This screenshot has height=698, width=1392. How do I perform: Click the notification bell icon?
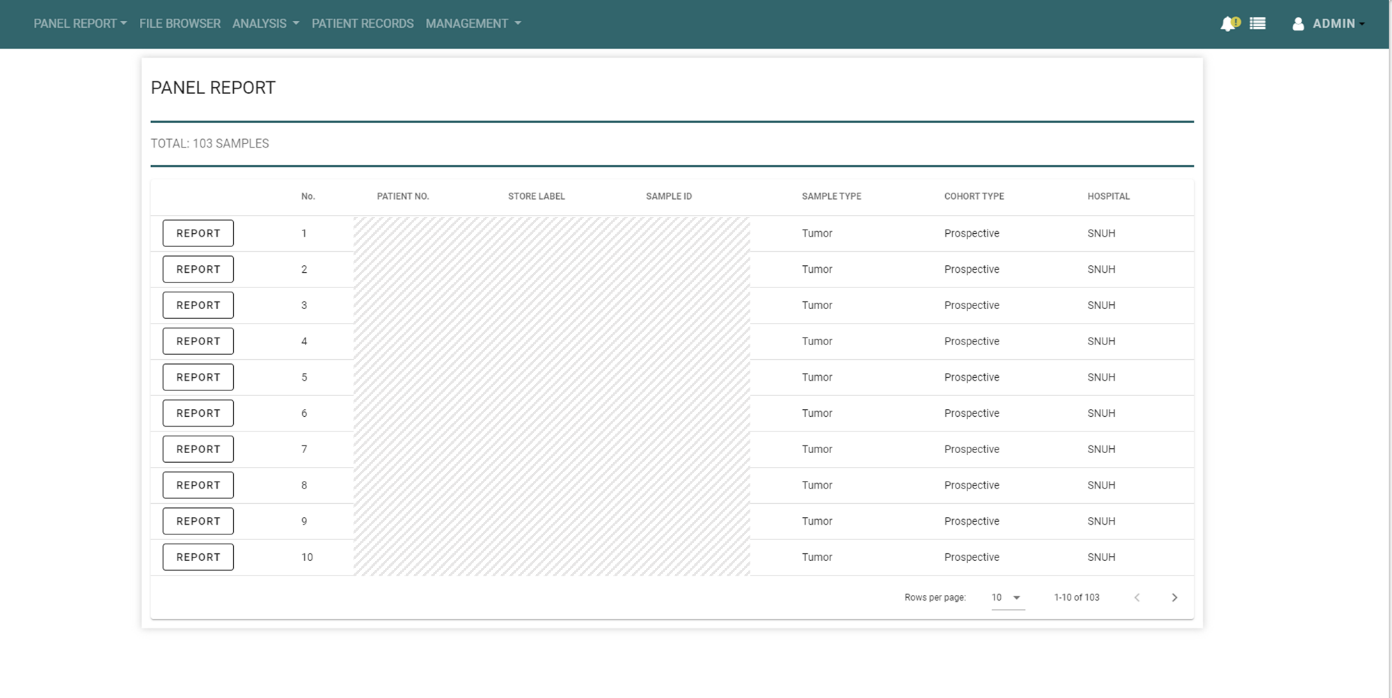(1228, 24)
